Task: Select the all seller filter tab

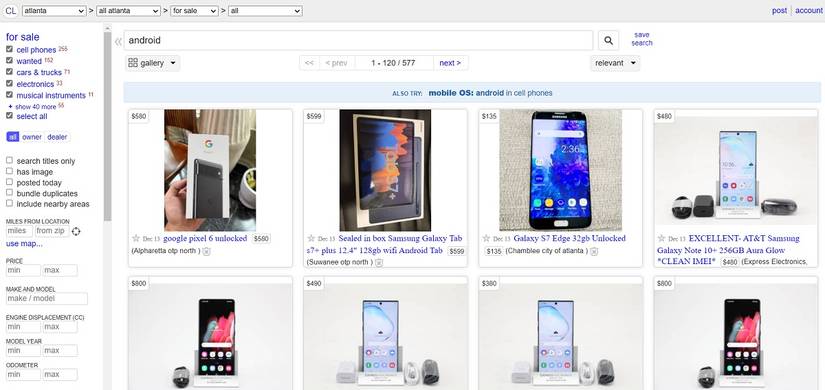Action: tap(13, 137)
